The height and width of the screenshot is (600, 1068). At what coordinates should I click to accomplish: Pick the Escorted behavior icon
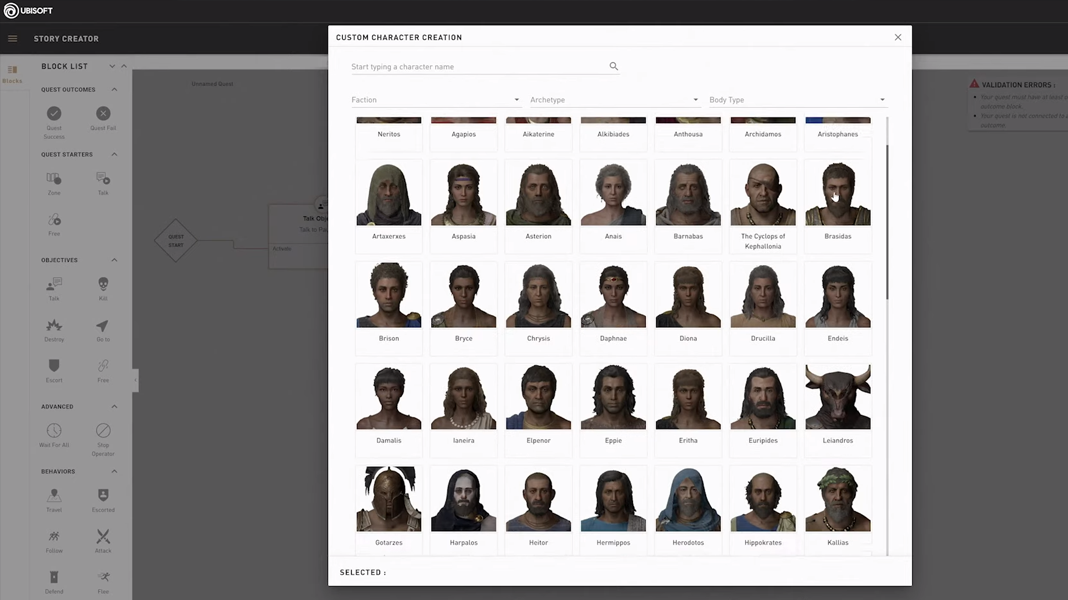103,495
